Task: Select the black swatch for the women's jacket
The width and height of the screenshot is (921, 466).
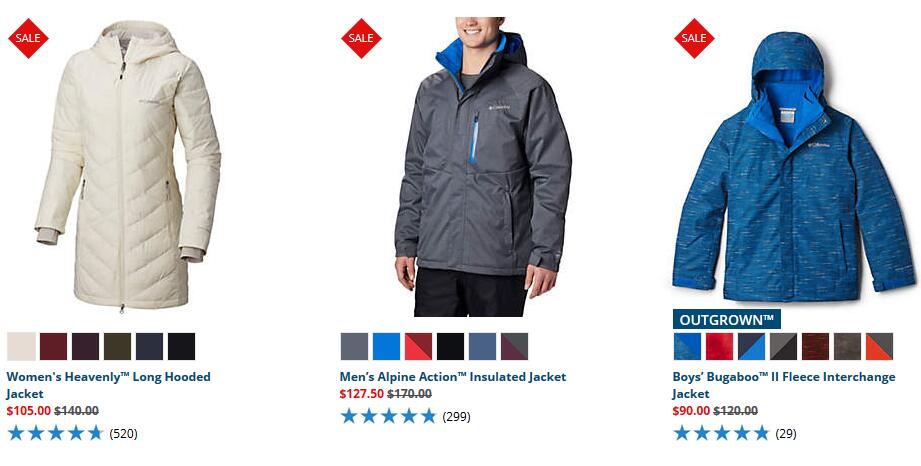Action: (181, 346)
